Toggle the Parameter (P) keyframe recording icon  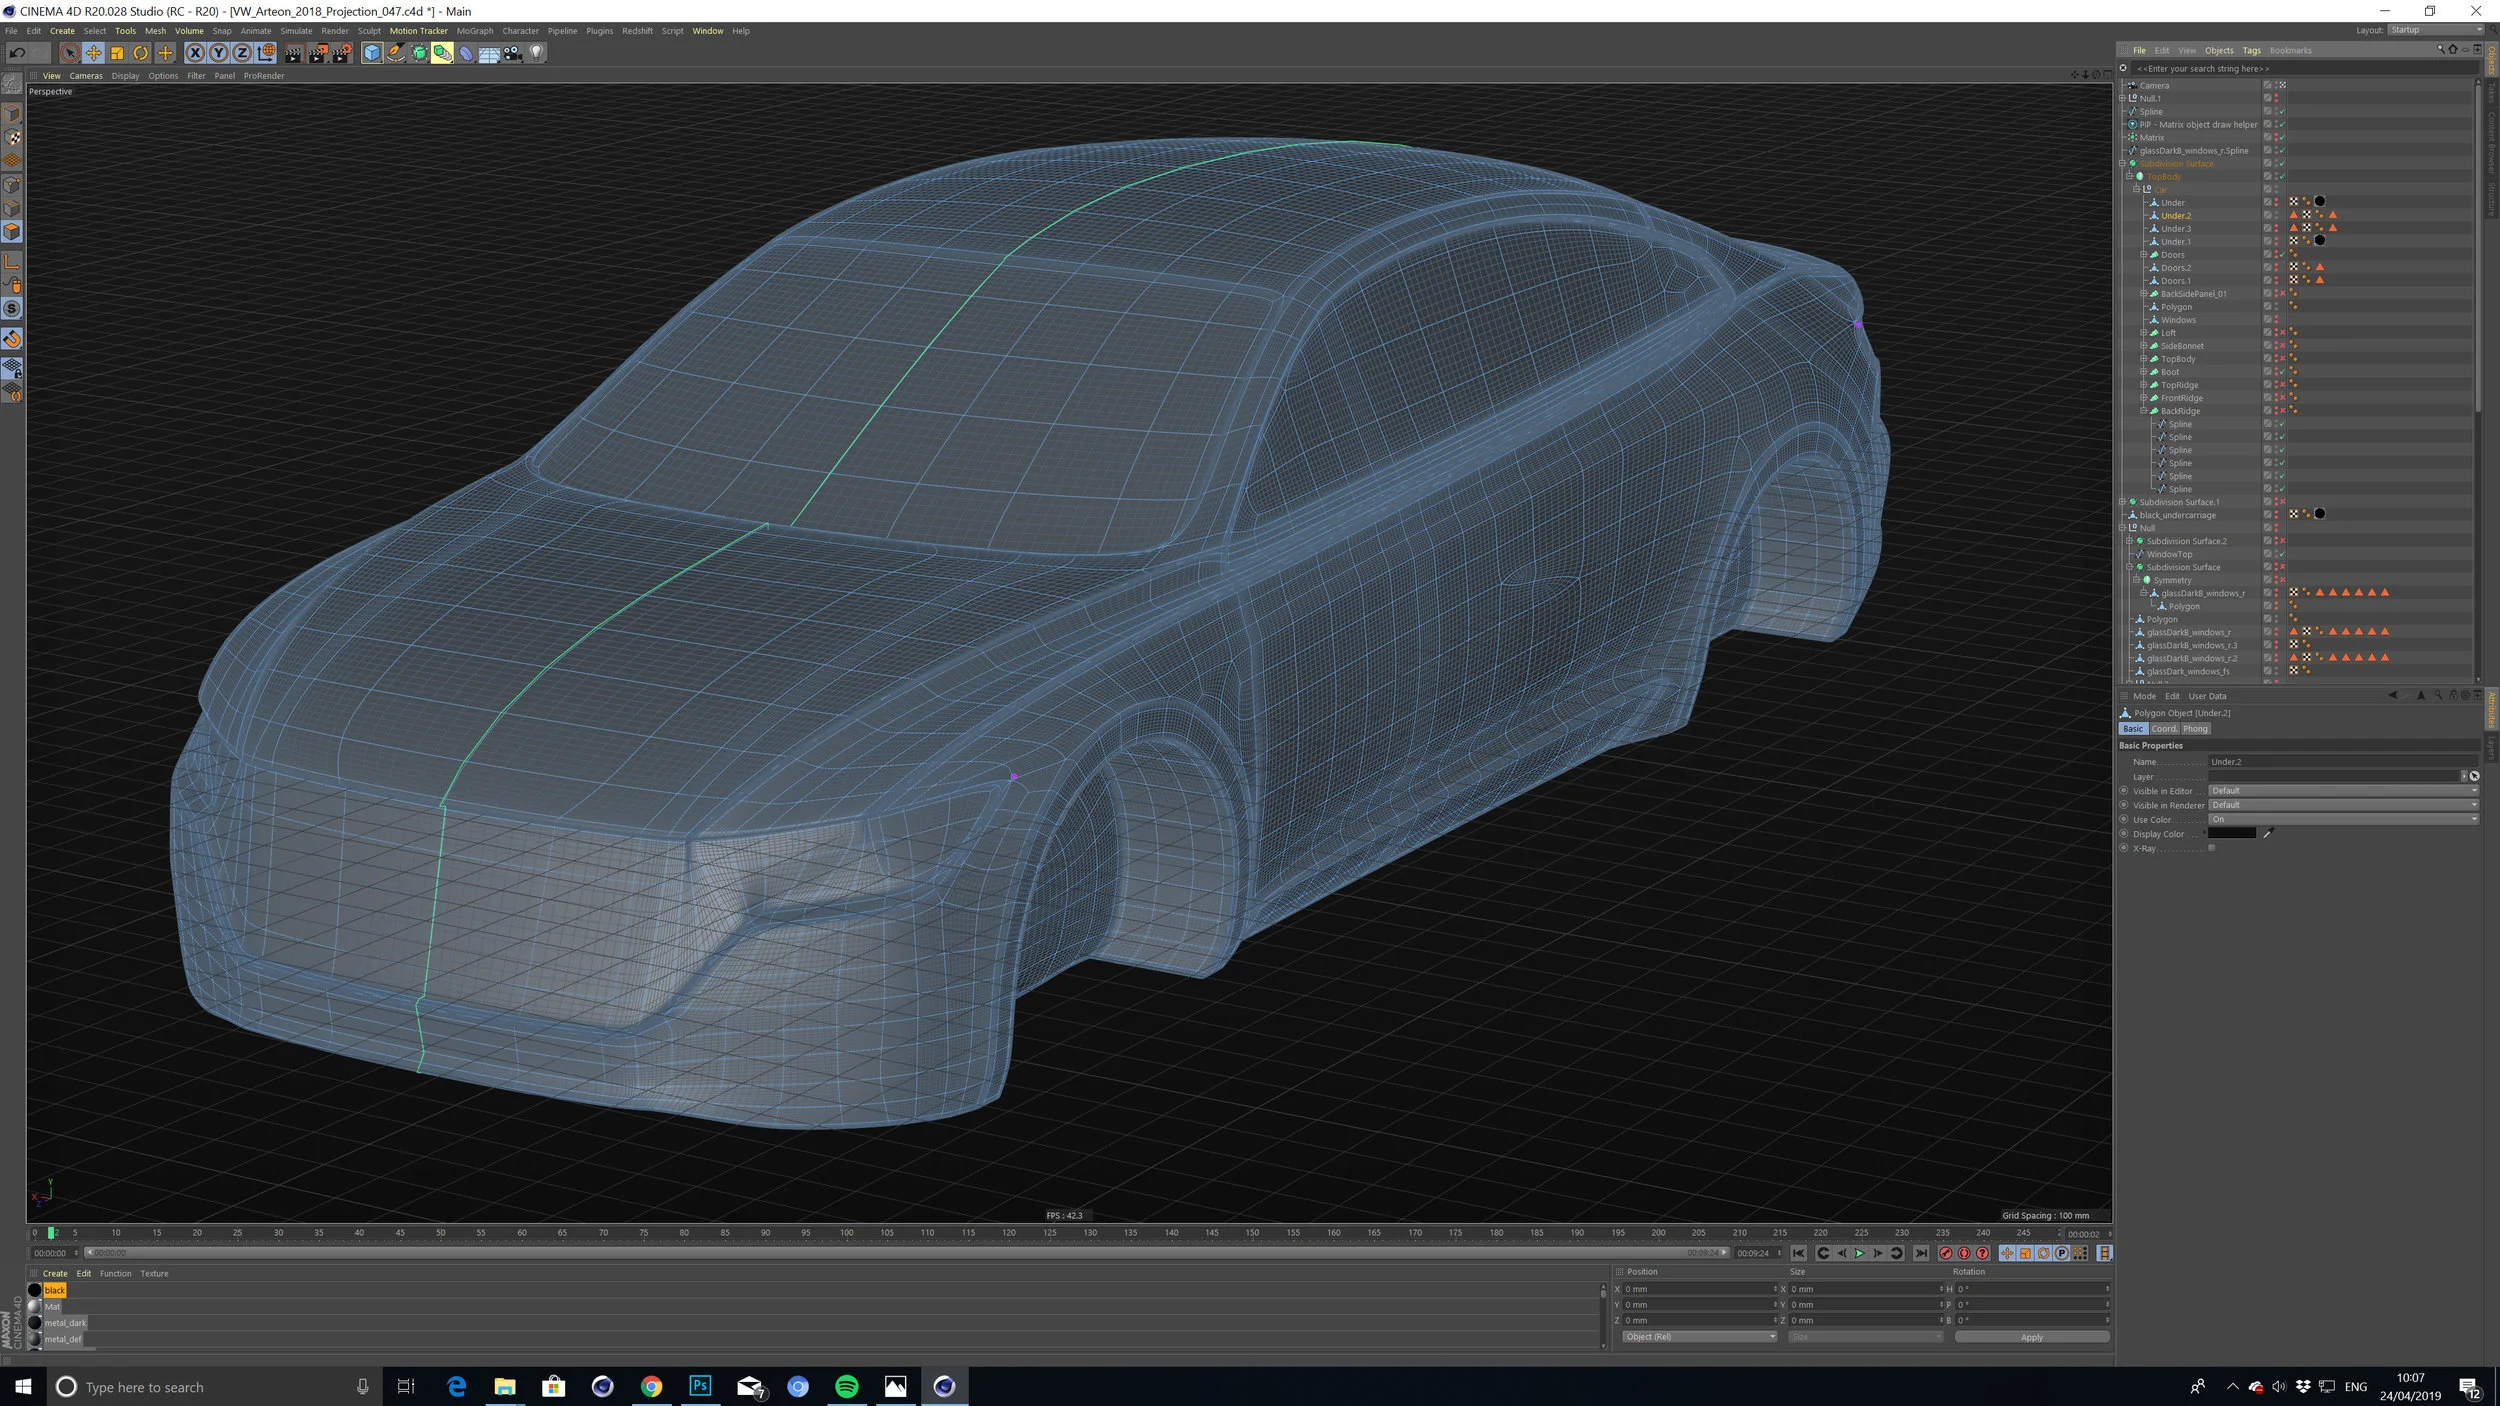[x=2062, y=1253]
